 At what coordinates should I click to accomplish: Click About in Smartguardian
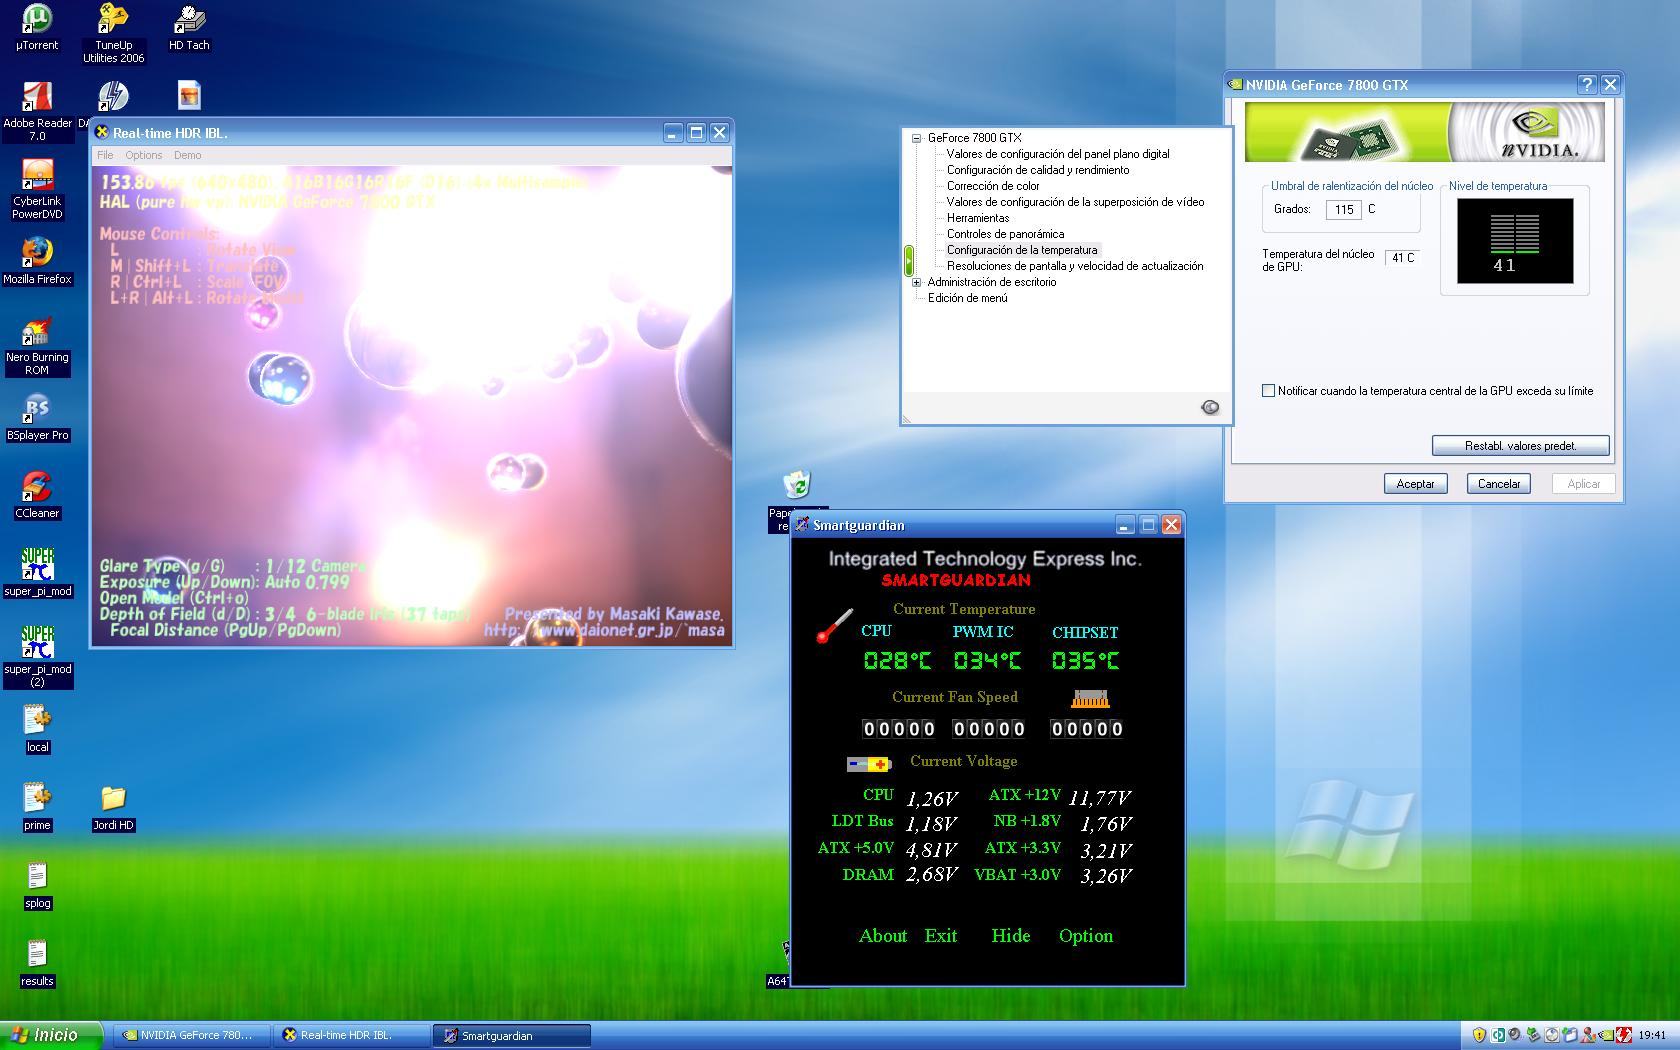click(883, 936)
